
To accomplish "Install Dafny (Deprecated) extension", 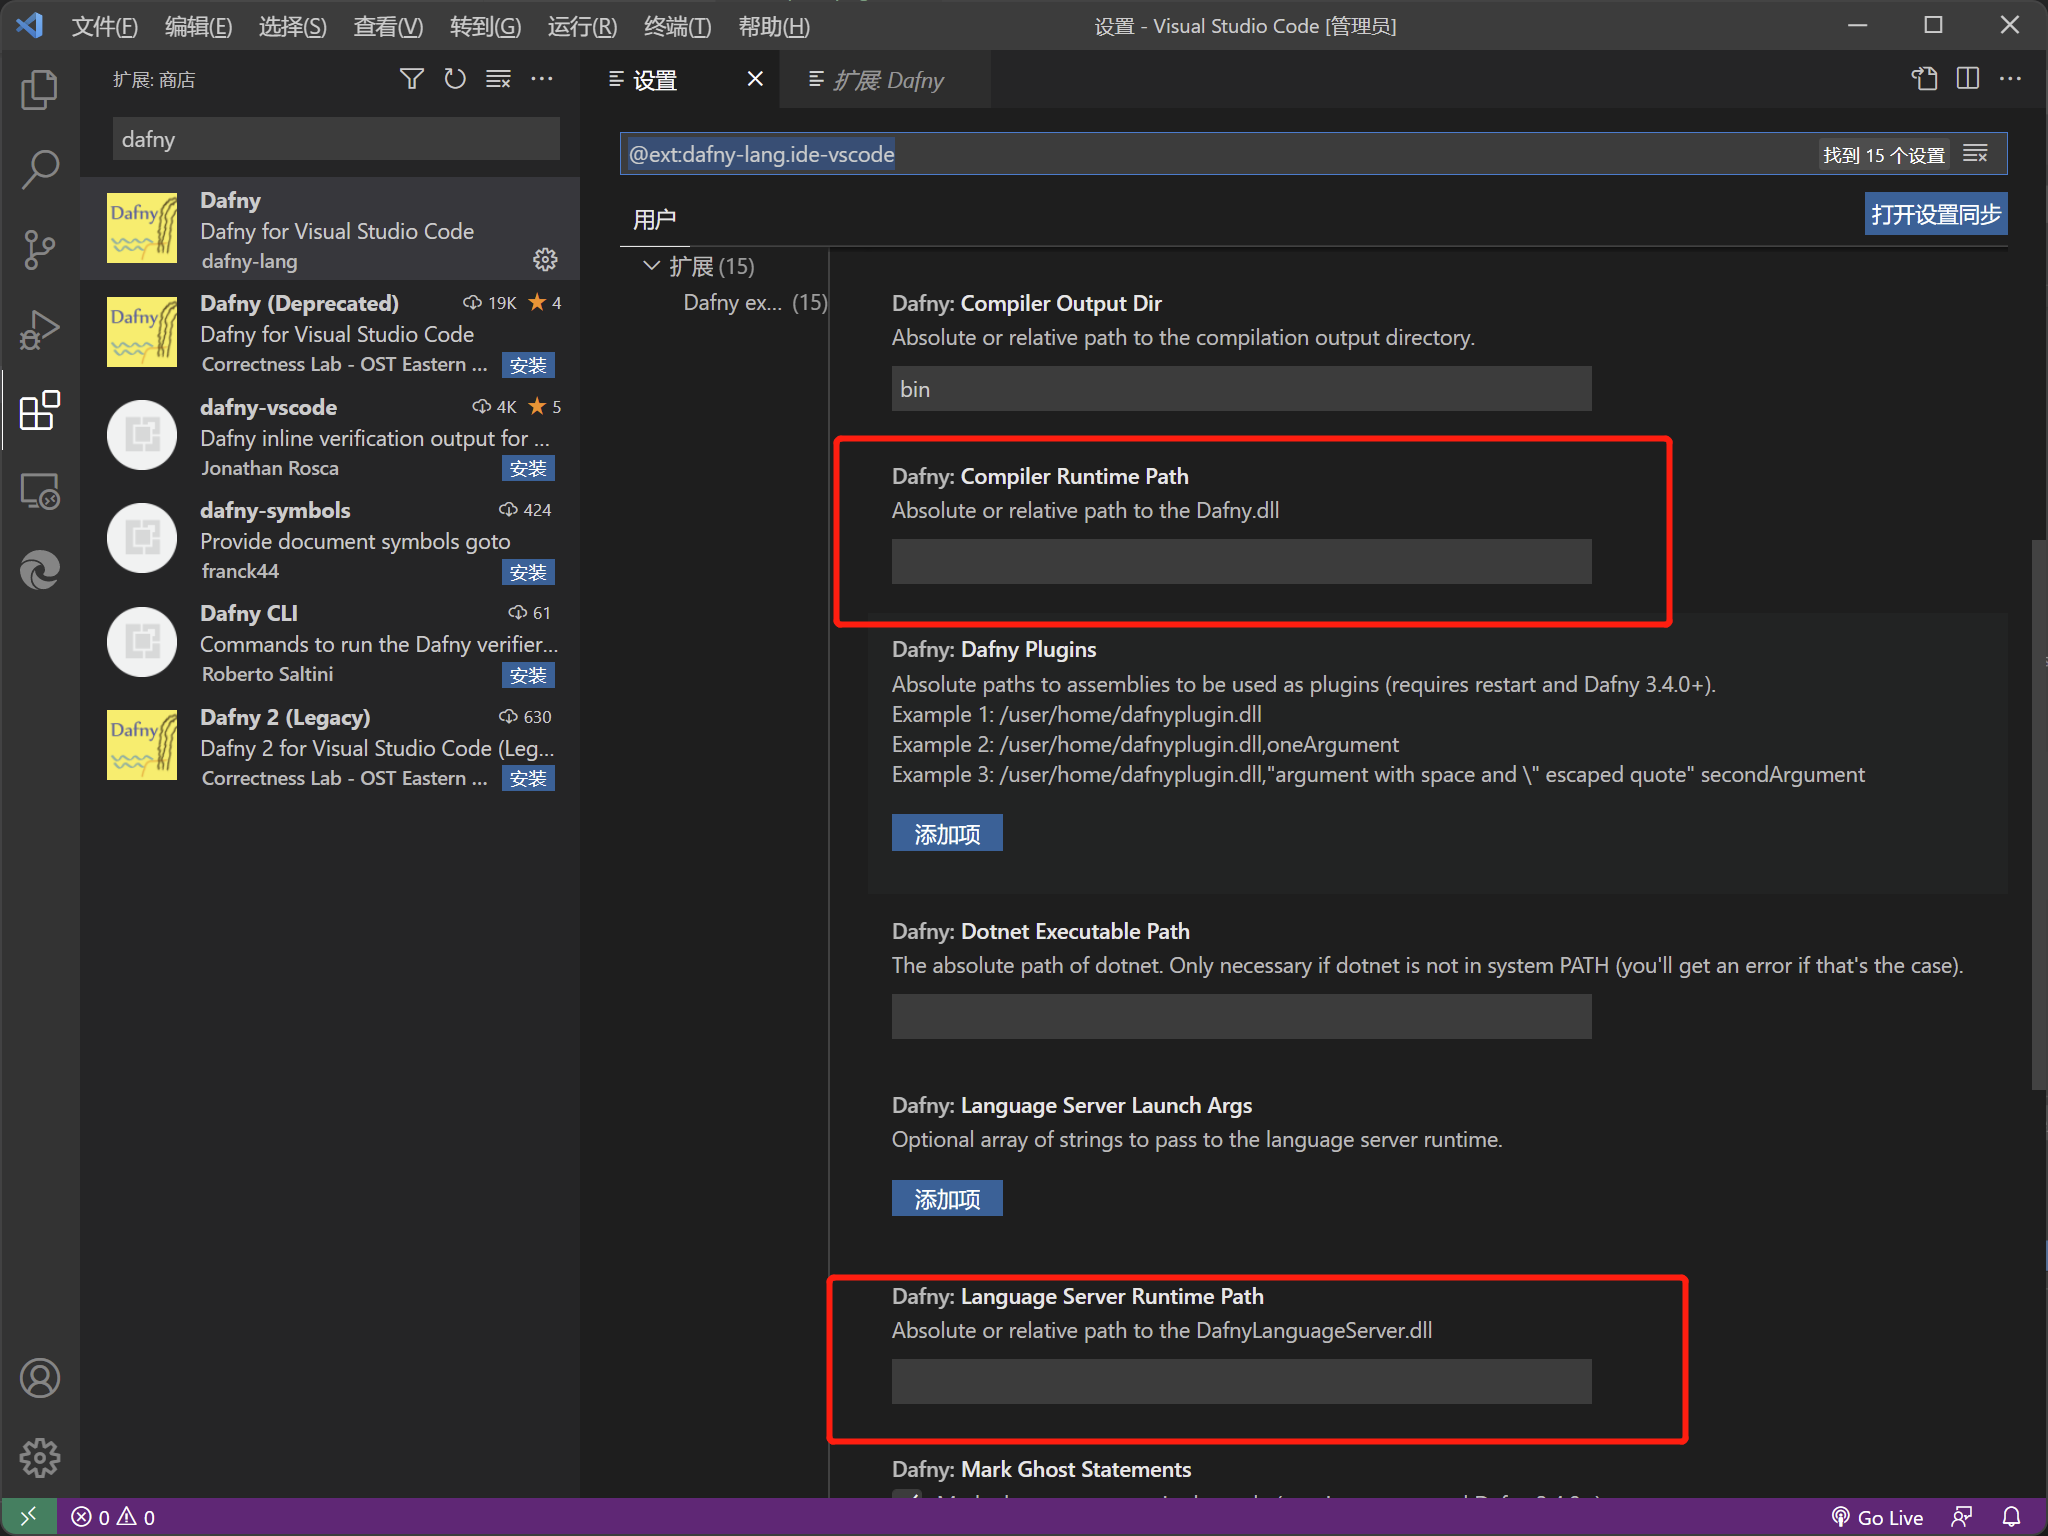I will tap(528, 365).
